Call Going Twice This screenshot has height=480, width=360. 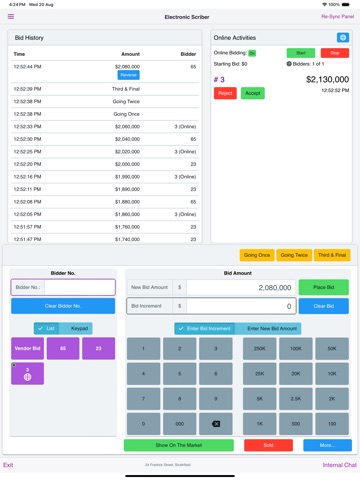pos(294,255)
